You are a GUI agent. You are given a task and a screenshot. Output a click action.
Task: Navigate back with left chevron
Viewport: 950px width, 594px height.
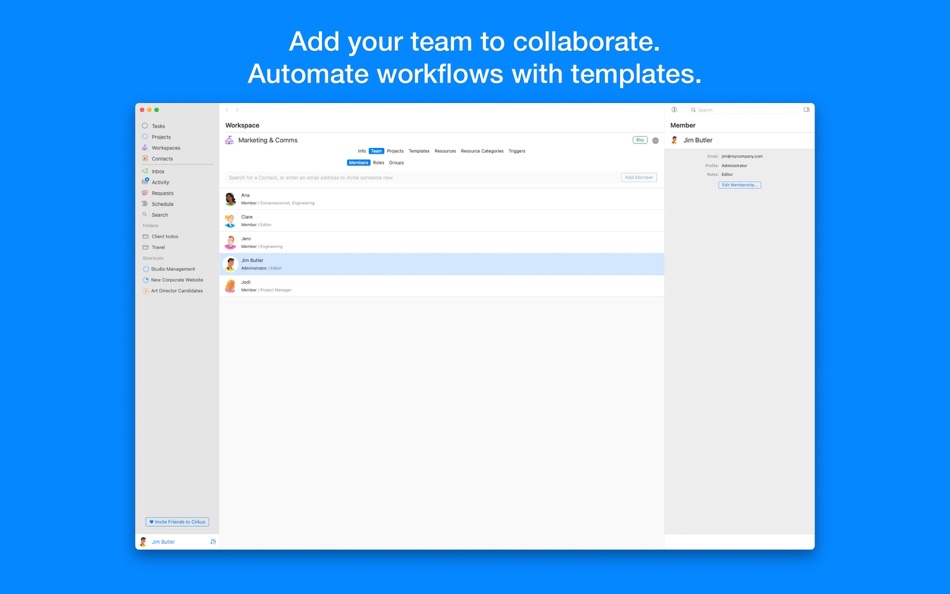(227, 110)
